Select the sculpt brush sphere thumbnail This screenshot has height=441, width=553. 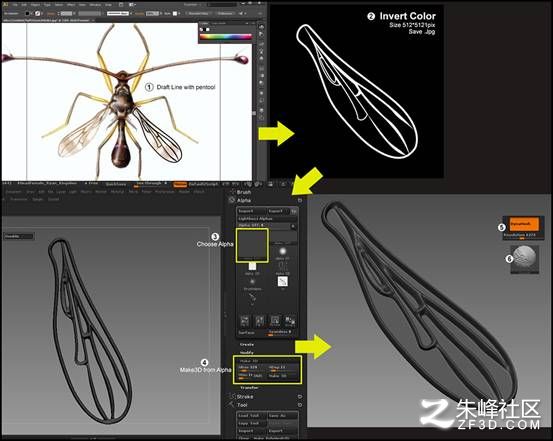[524, 259]
